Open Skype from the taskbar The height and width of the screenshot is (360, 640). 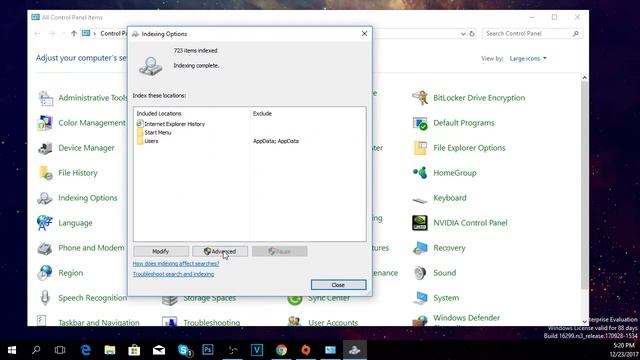pyautogui.click(x=184, y=350)
